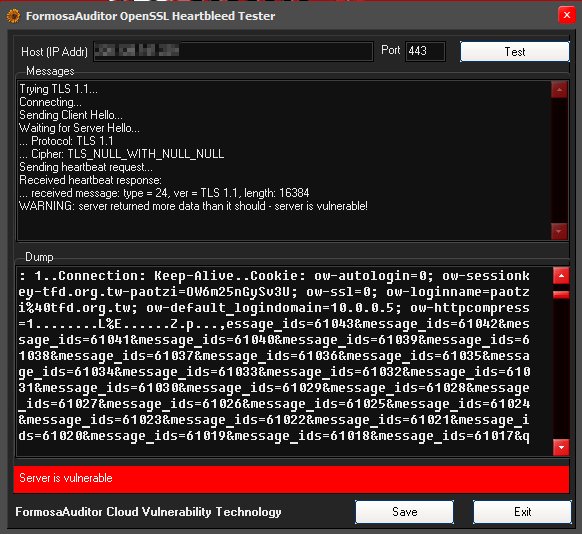Click the Dump scrollbar thumb
The height and width of the screenshot is (534, 582).
tap(561, 295)
